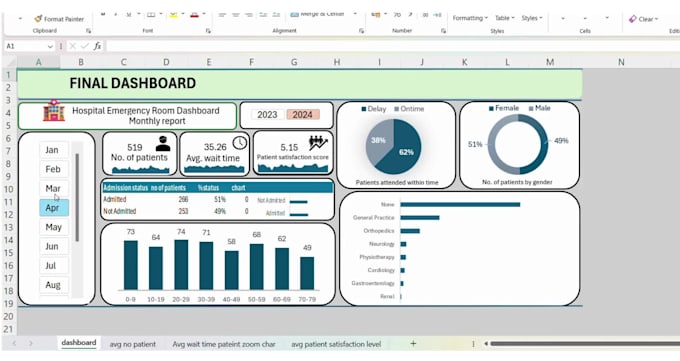Click the satisfaction score people-trend icon
The width and height of the screenshot is (680, 361).
point(318,142)
